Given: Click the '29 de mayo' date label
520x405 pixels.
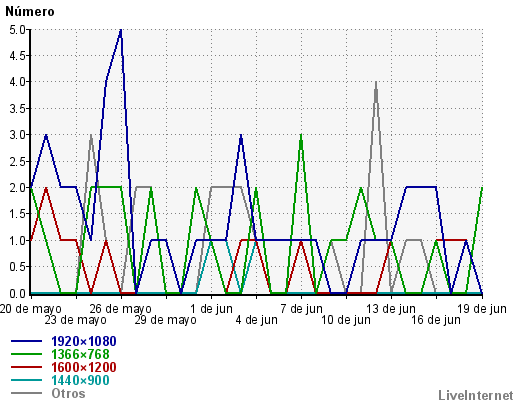Looking at the screenshot, I should coord(166,320).
